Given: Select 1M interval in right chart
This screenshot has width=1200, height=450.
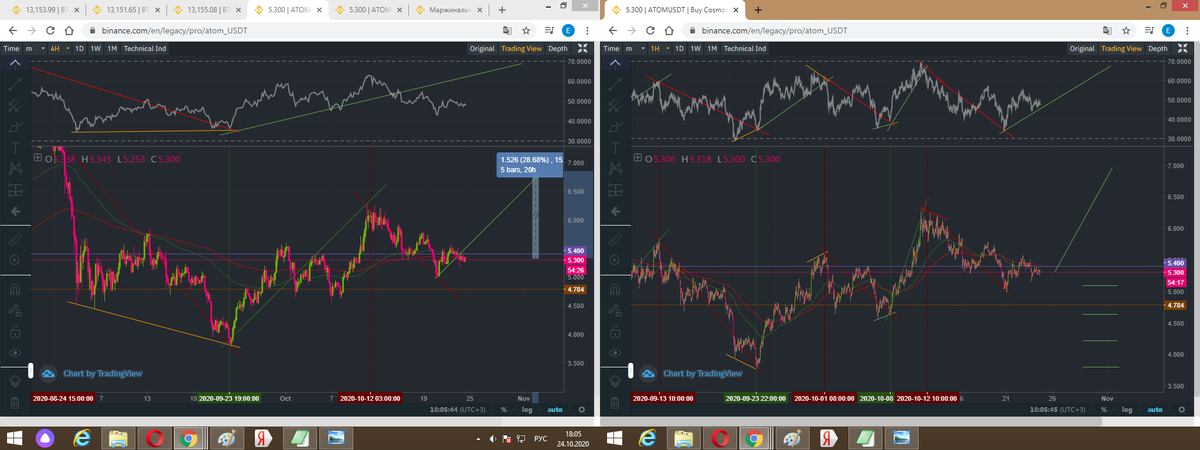Looking at the screenshot, I should click(713, 48).
